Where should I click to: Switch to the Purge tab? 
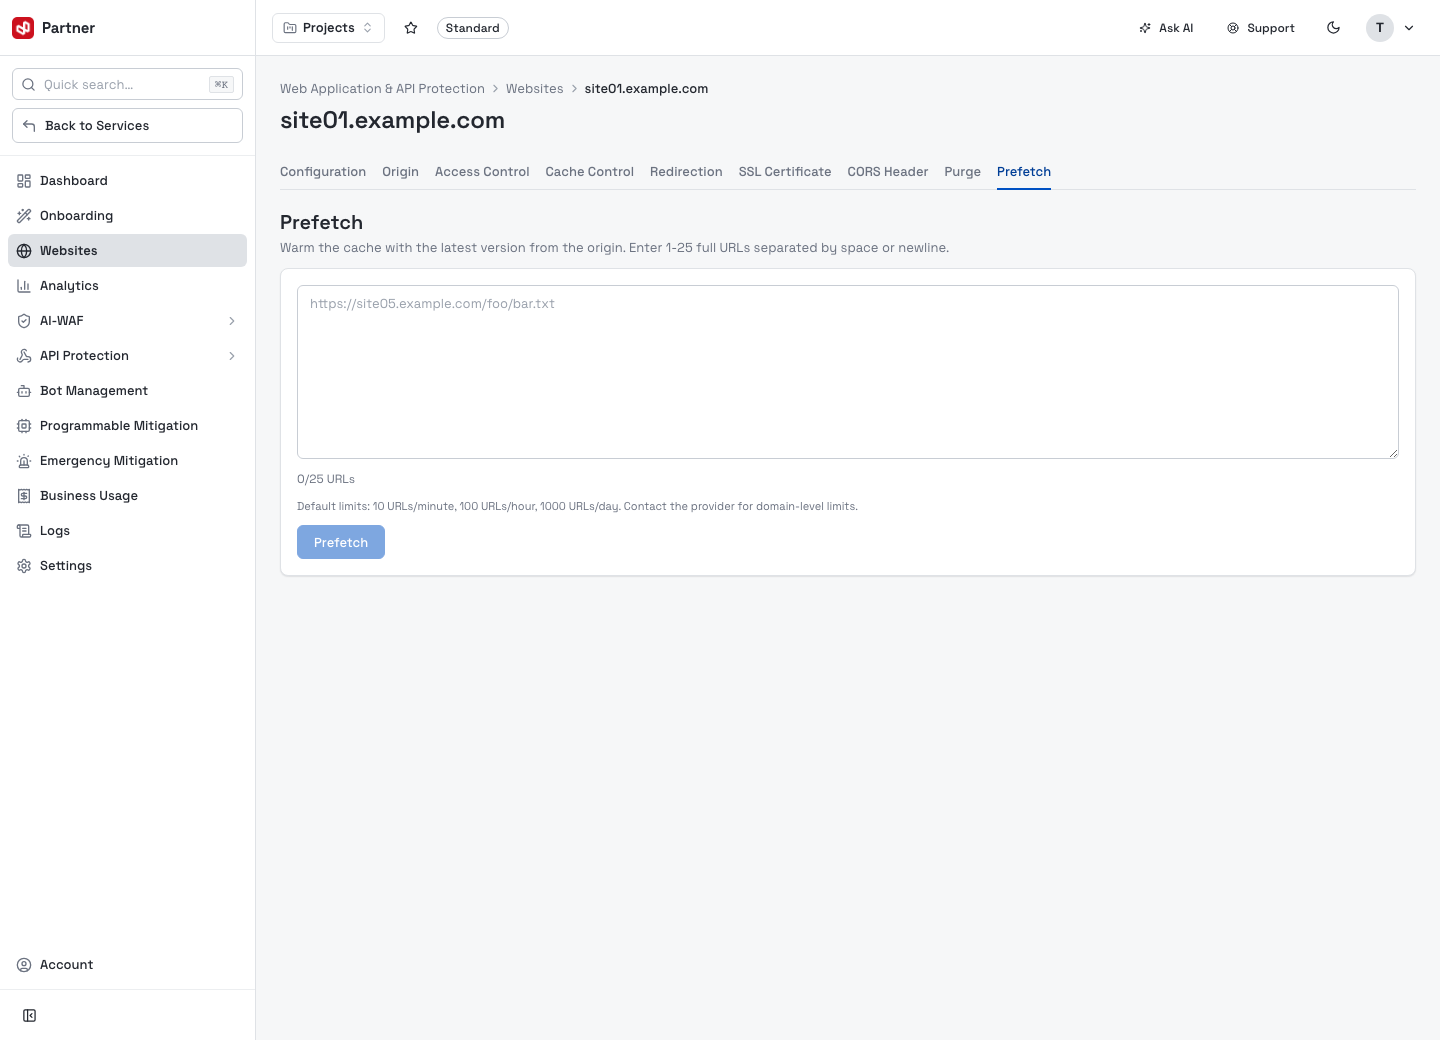(x=962, y=172)
